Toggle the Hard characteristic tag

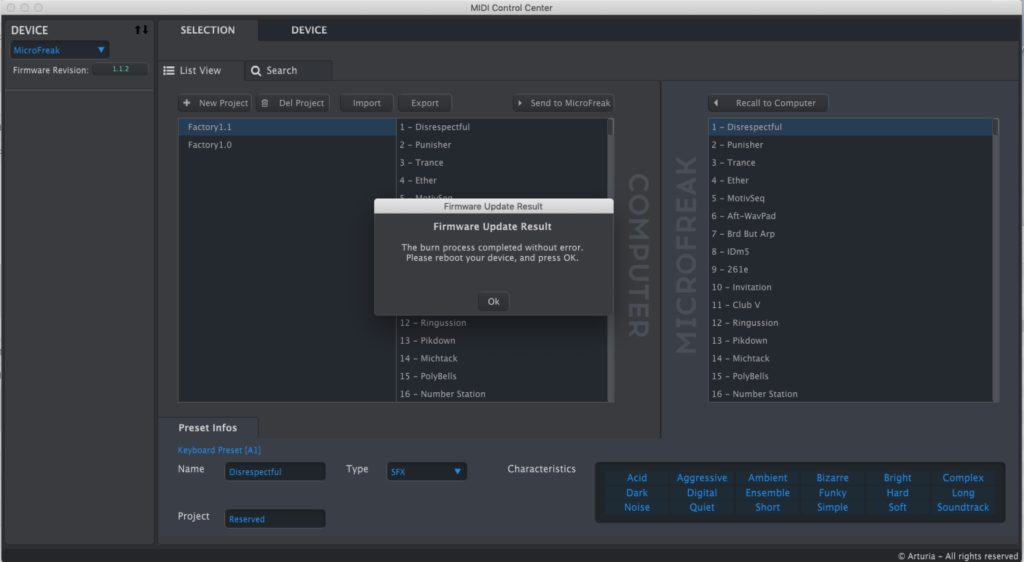coord(897,493)
